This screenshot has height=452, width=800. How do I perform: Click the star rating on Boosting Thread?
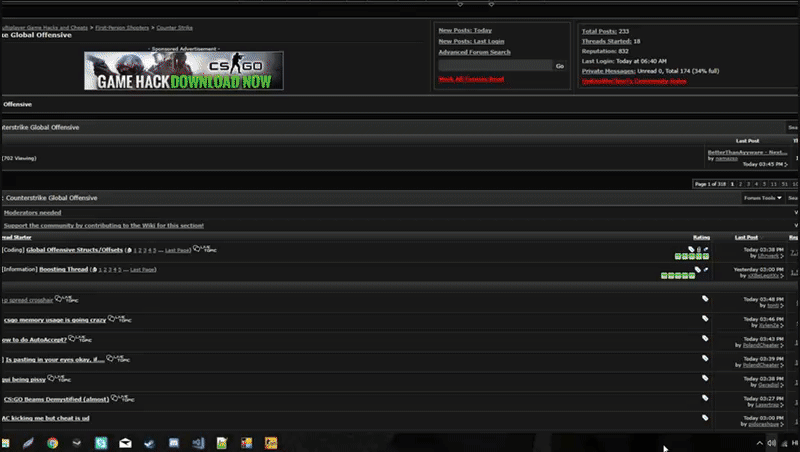tap(678, 275)
